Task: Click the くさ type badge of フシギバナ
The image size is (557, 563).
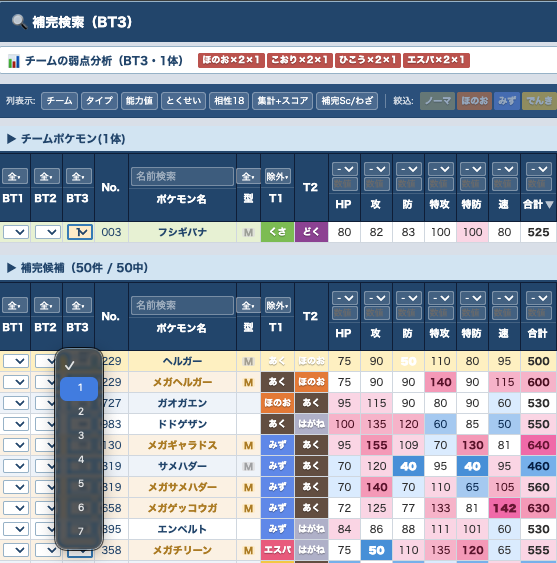Action: pyautogui.click(x=278, y=232)
